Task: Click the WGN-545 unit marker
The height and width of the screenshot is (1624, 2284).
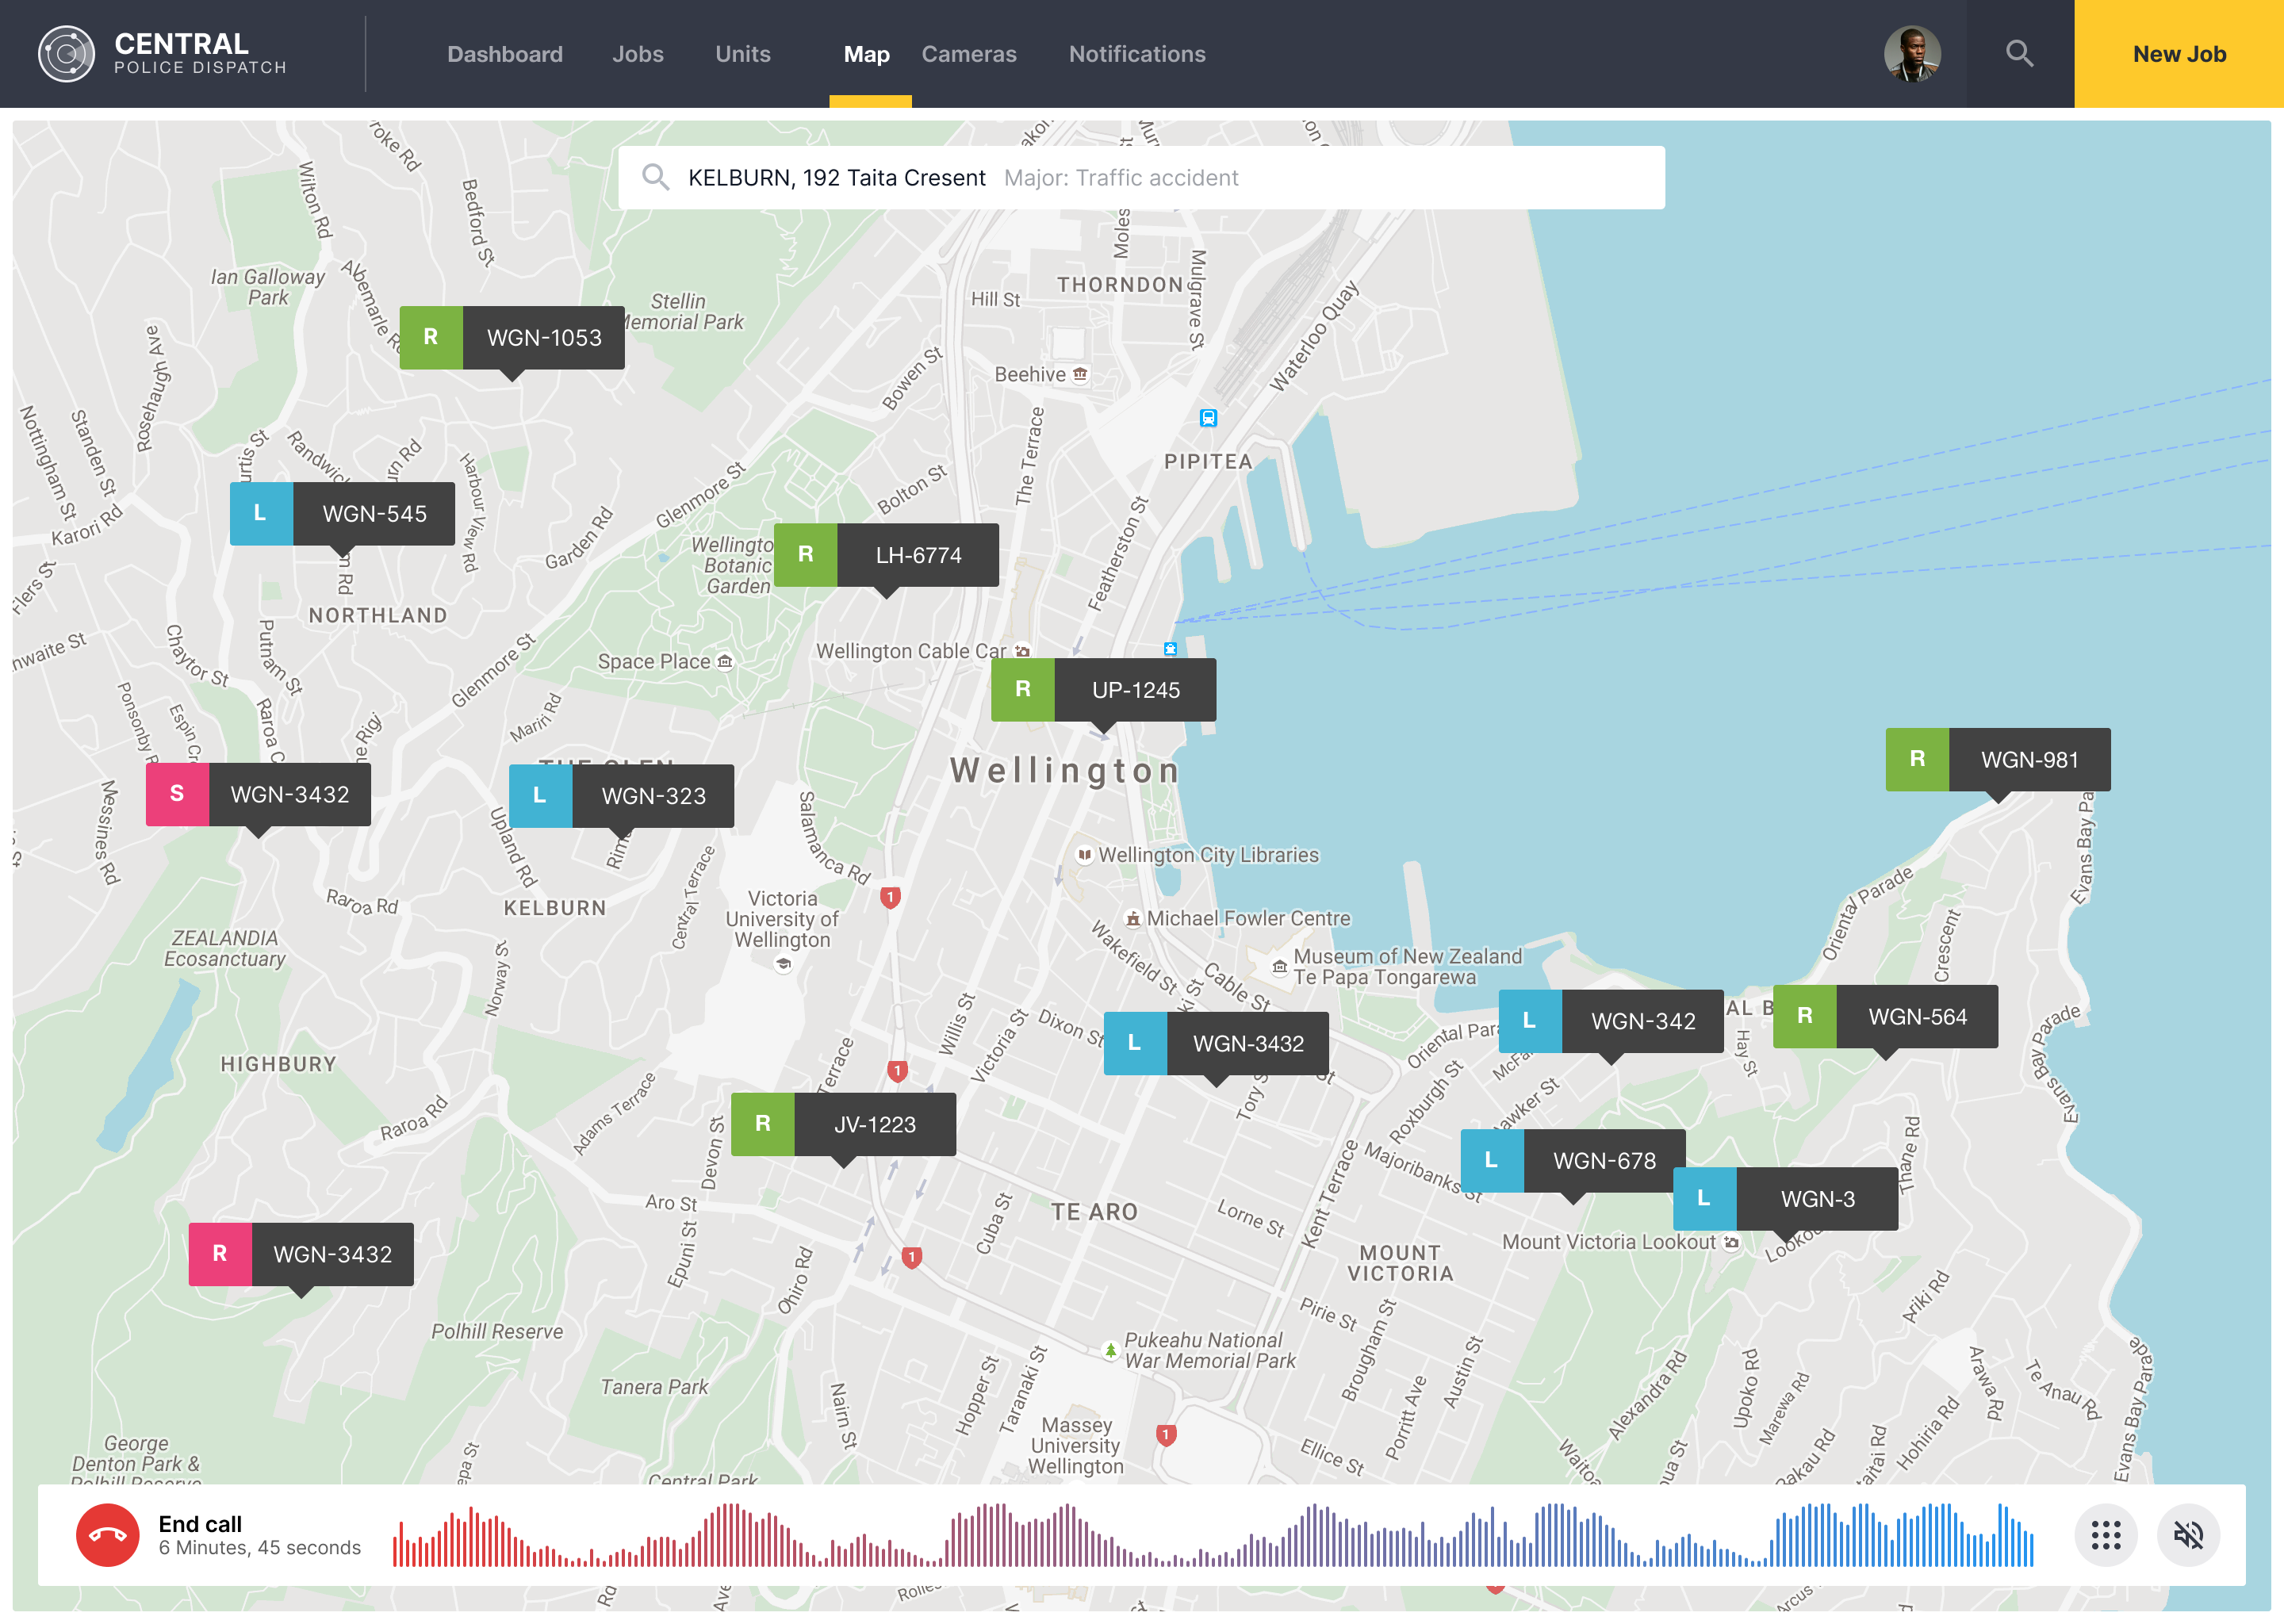Action: (344, 511)
